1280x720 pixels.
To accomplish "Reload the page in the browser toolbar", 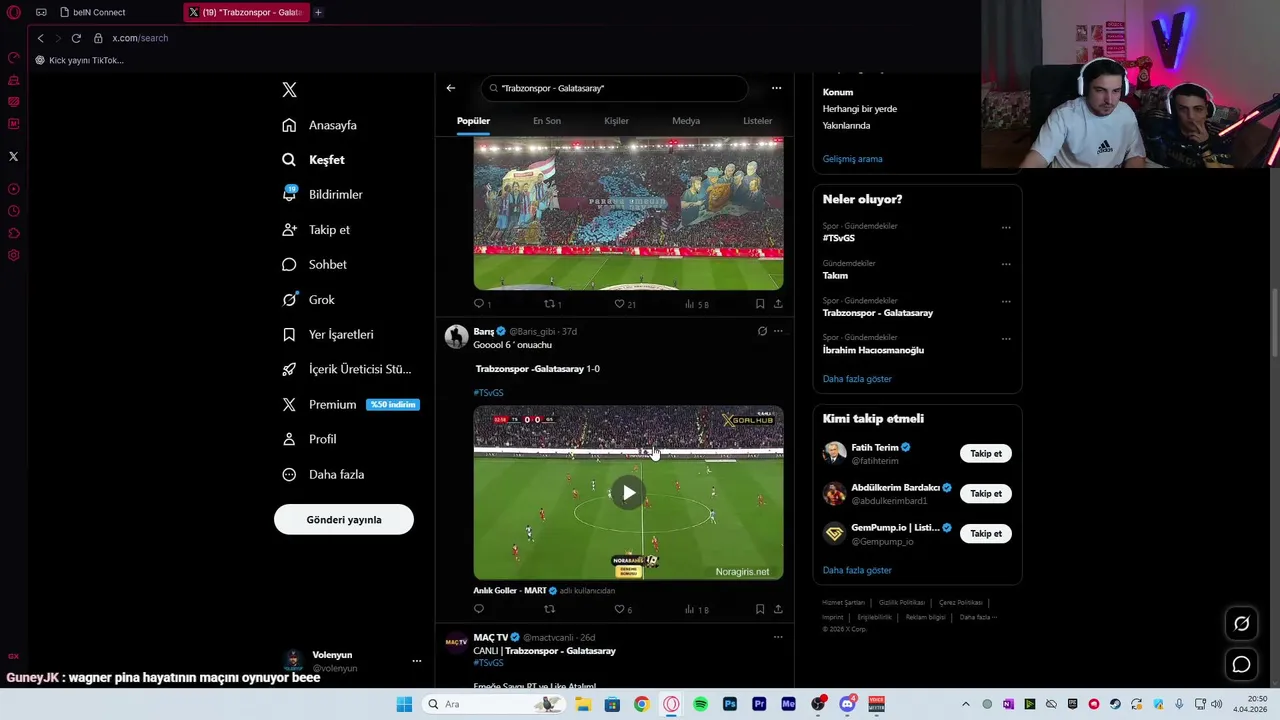I will (76, 38).
